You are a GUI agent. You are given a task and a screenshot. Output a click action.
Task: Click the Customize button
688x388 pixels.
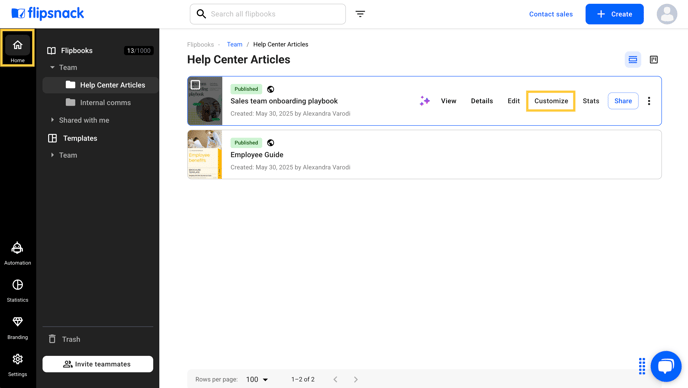click(551, 101)
